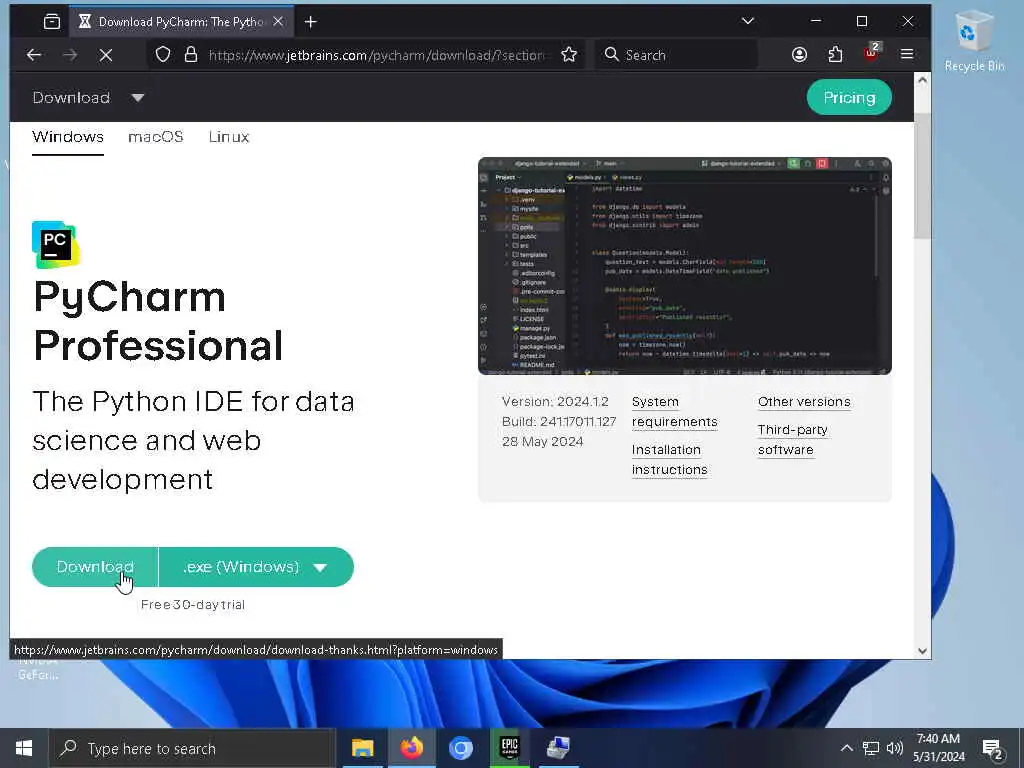
Task: Open Firefox account icon
Action: tap(799, 55)
